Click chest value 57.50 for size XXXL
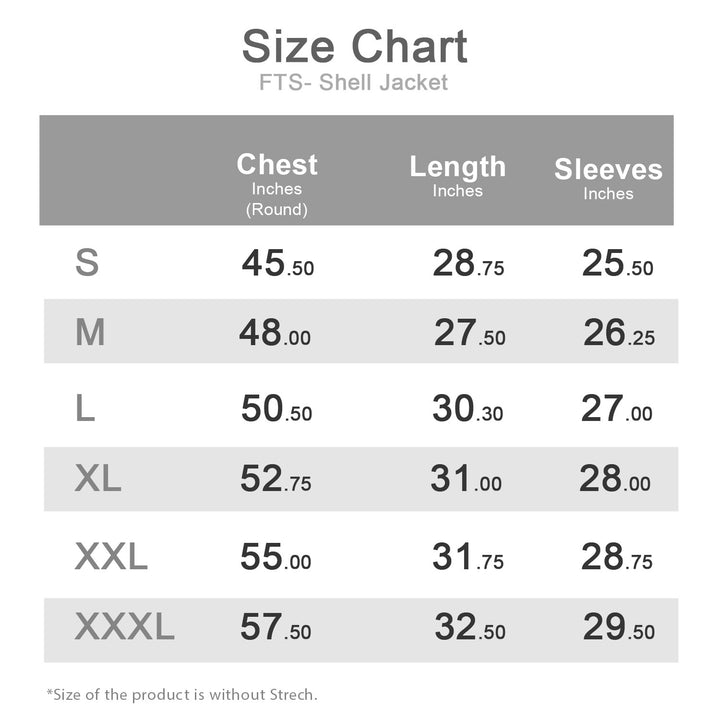 click(275, 629)
